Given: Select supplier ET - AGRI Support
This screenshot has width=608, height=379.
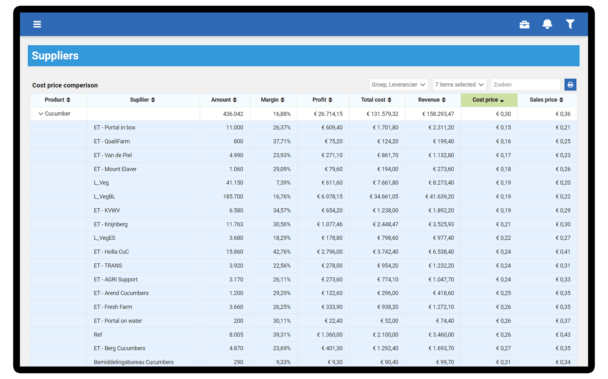Looking at the screenshot, I should pyautogui.click(x=116, y=279).
